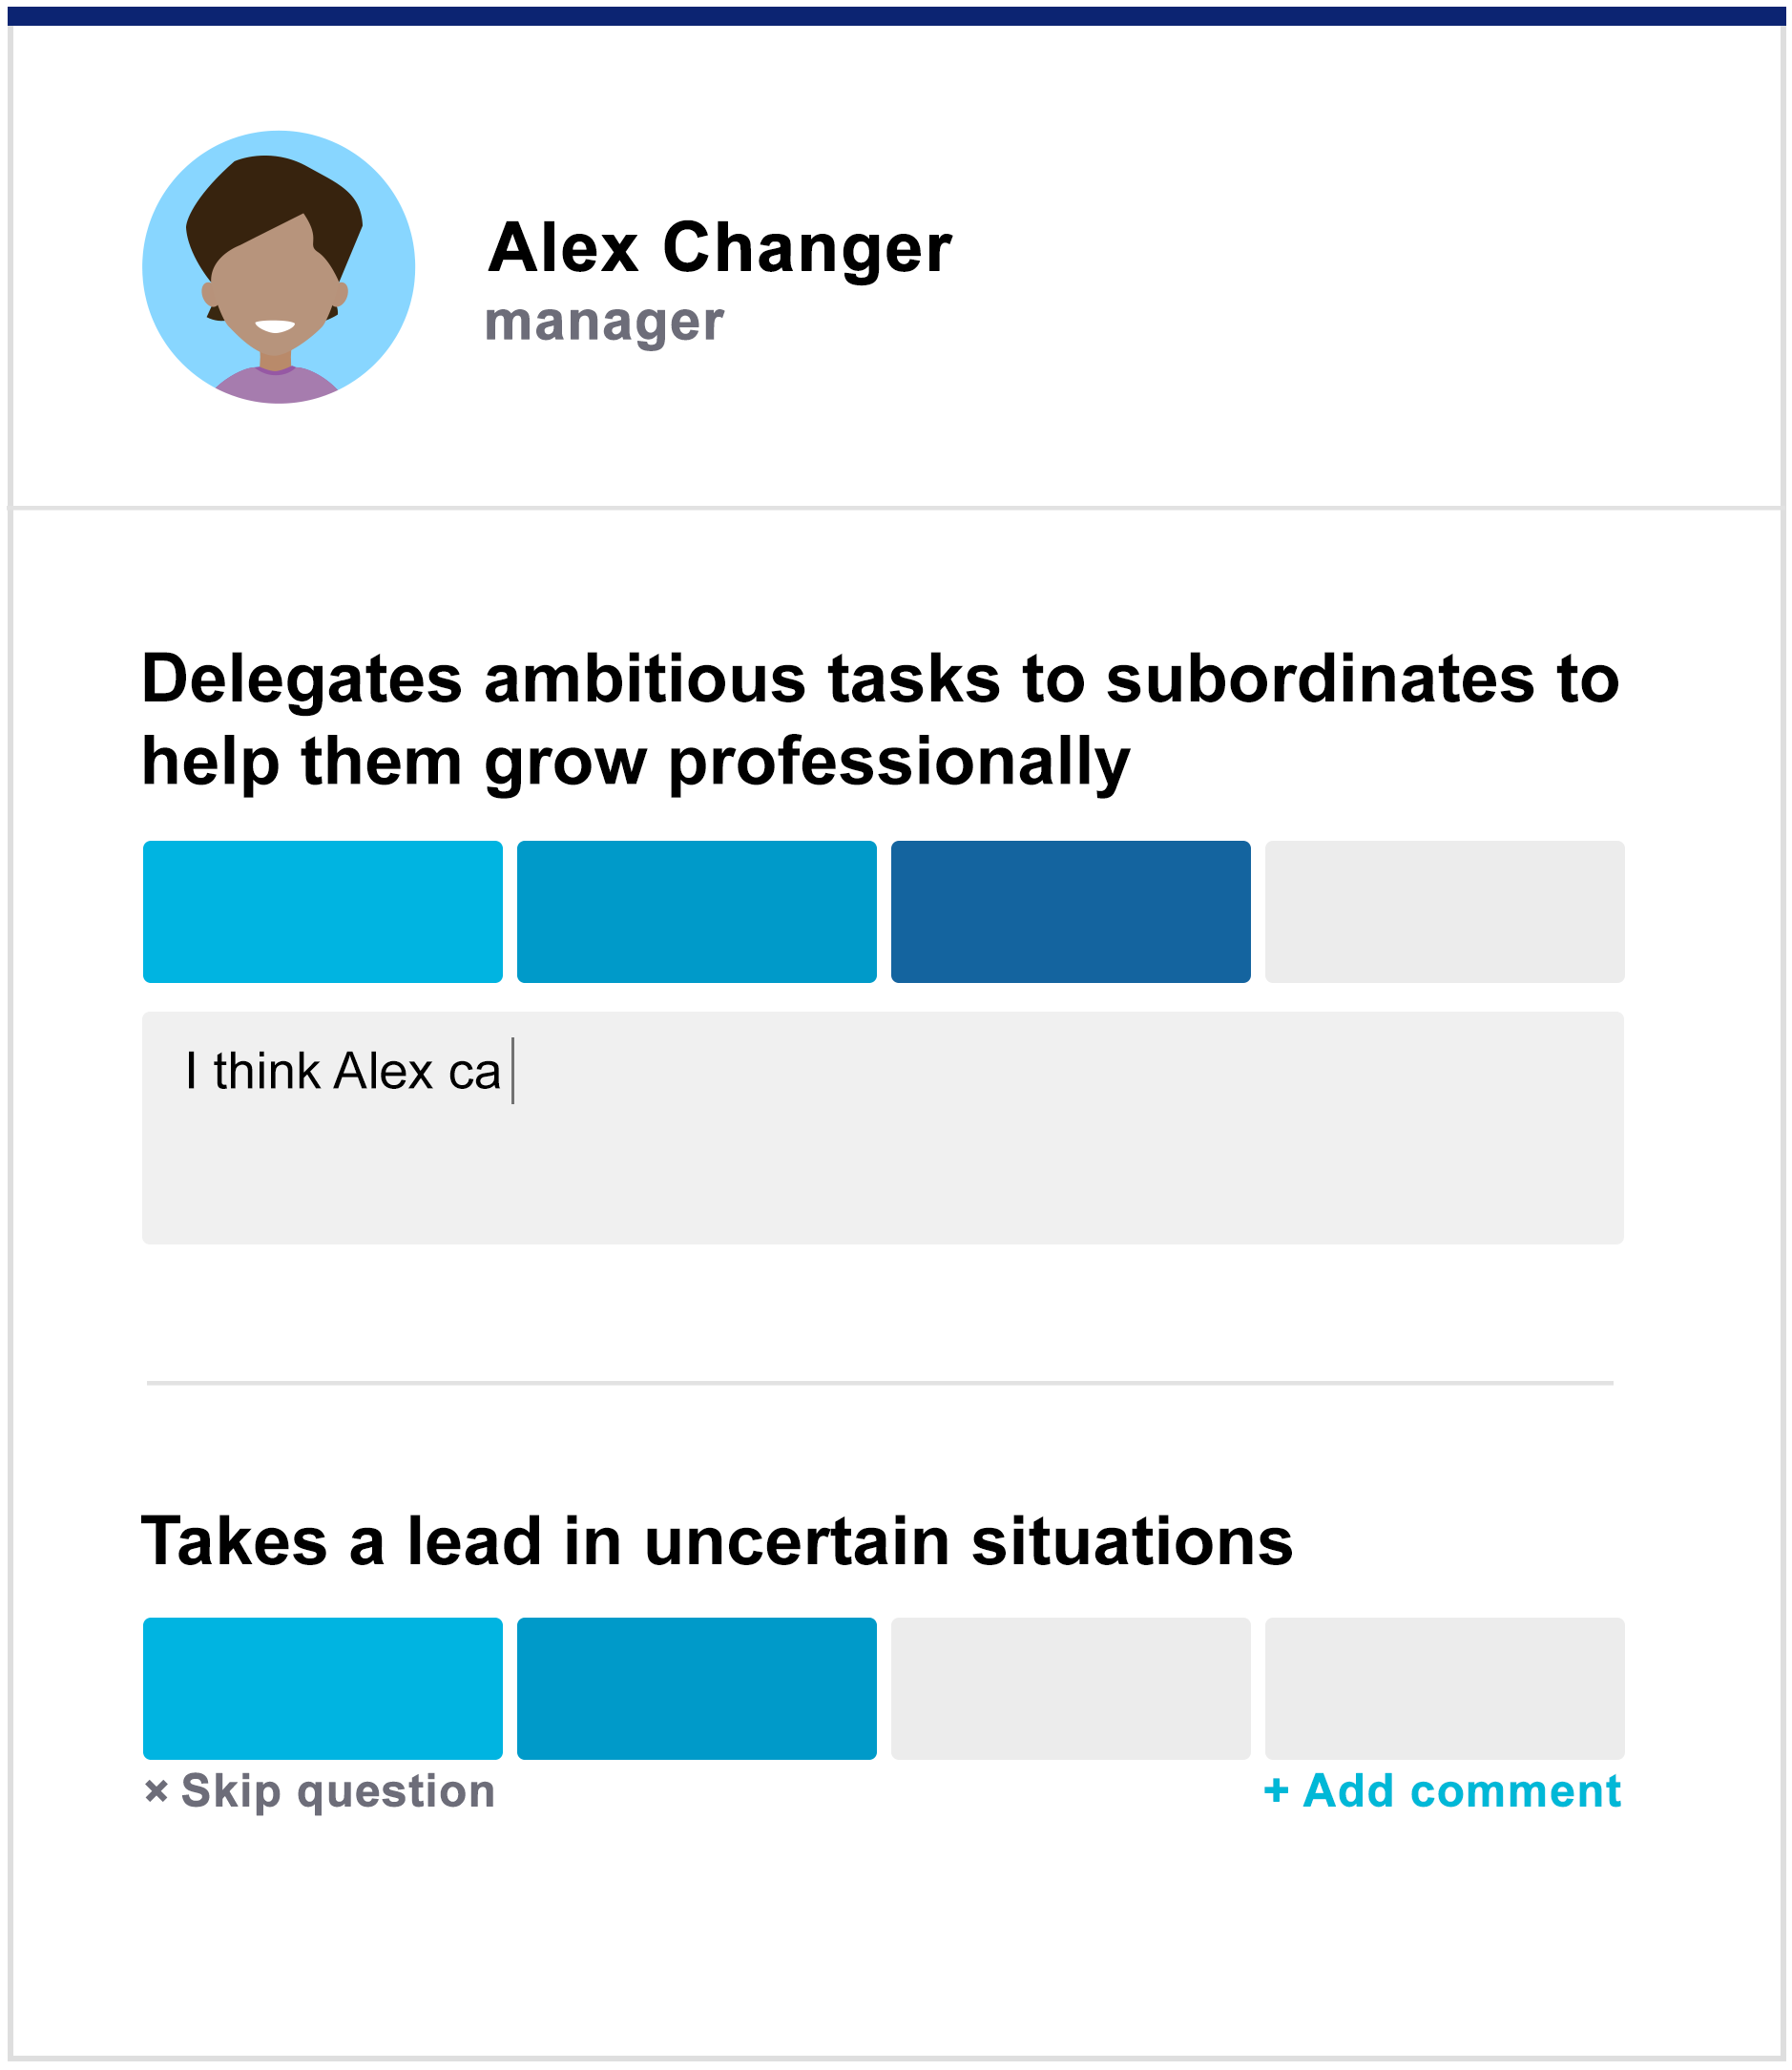Click the manager role label

pos(604,322)
